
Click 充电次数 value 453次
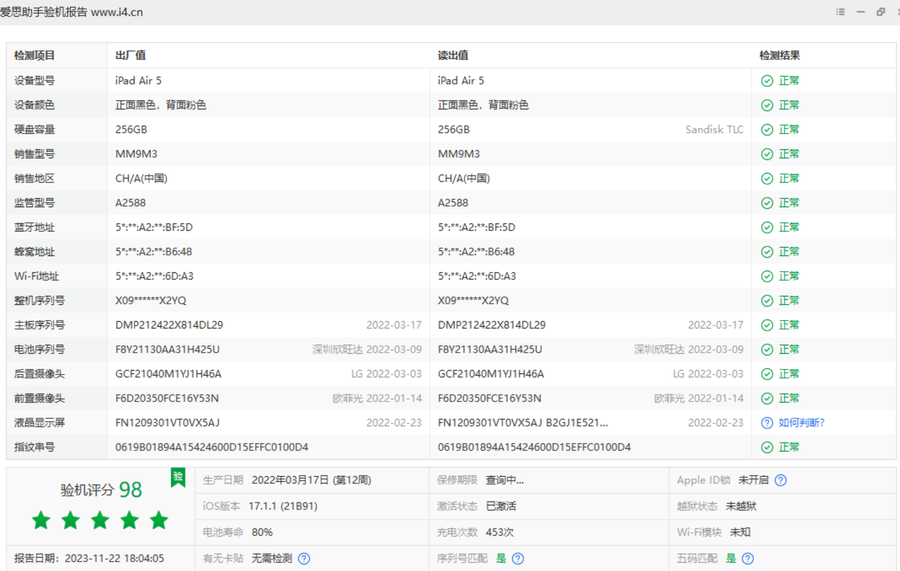[499, 533]
